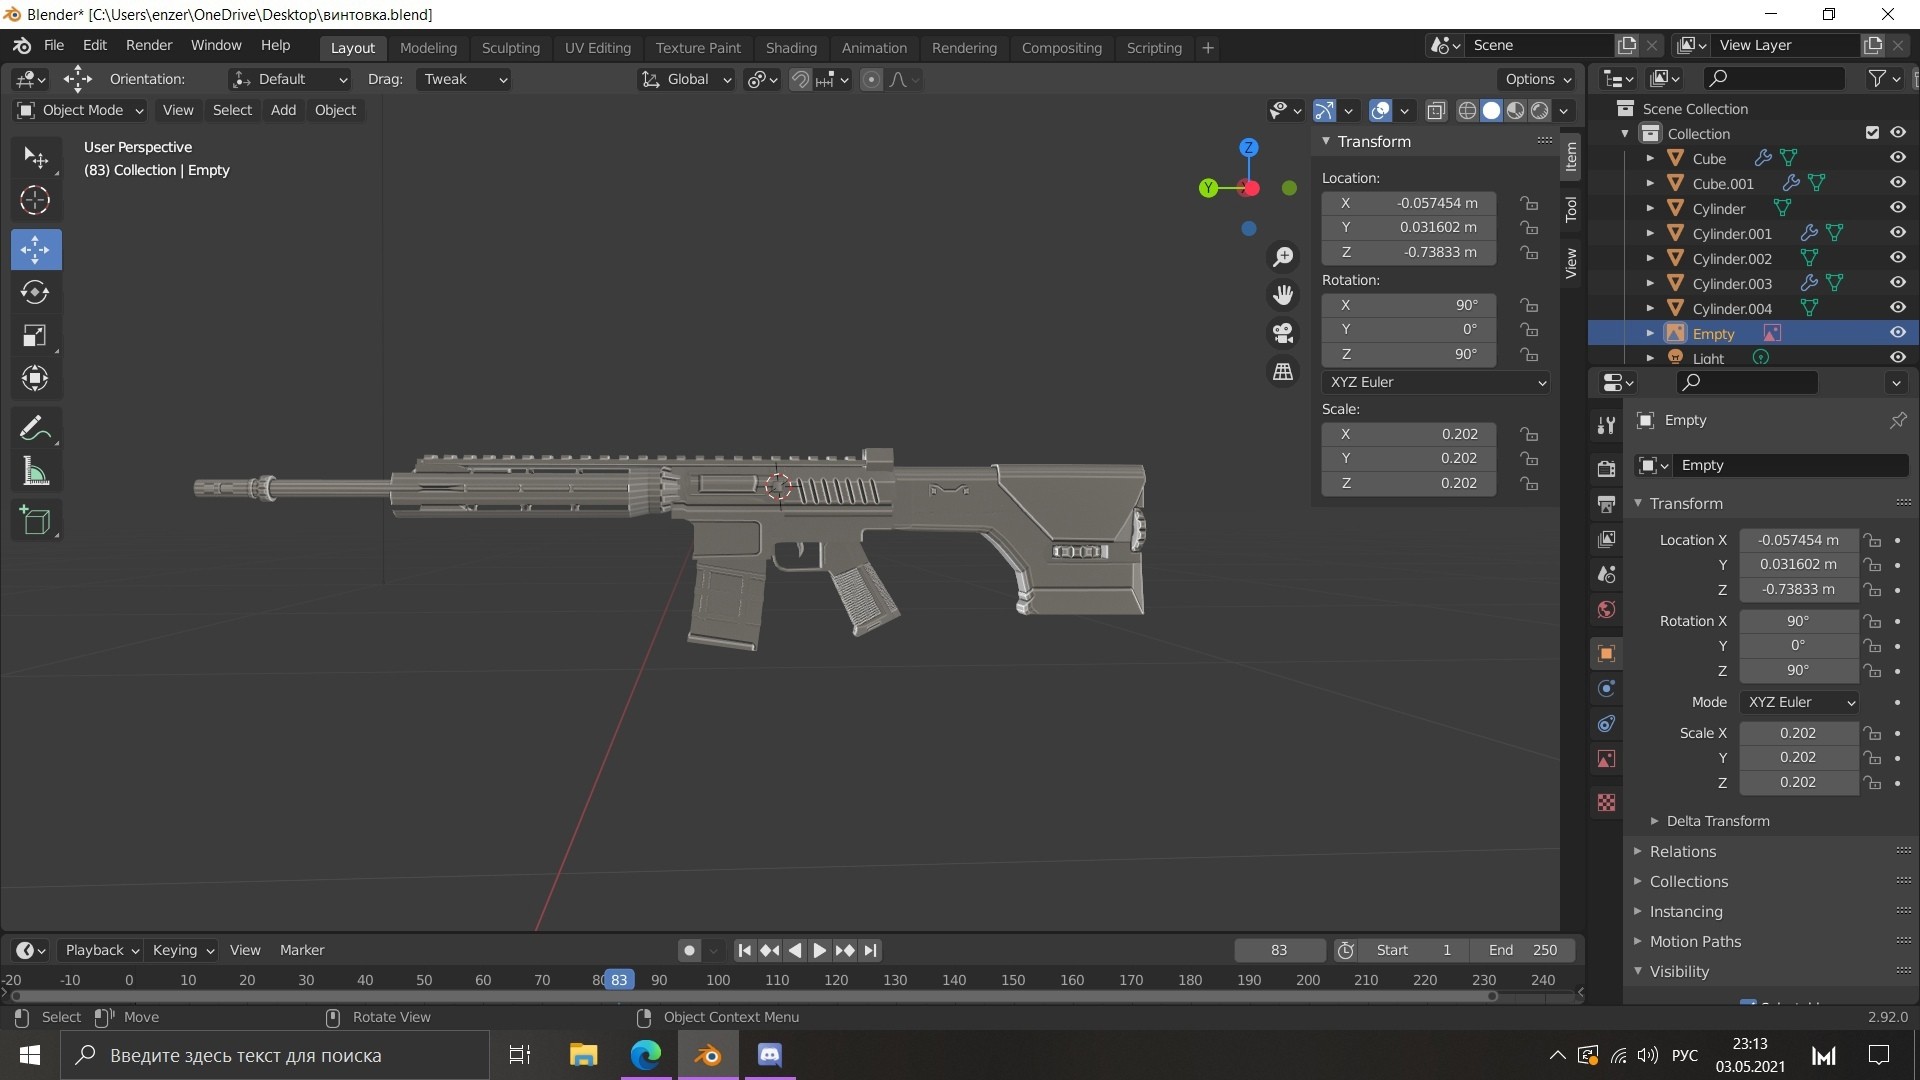This screenshot has width=1920, height=1080.
Task: Toggle auto keying record button
Action: (x=688, y=950)
